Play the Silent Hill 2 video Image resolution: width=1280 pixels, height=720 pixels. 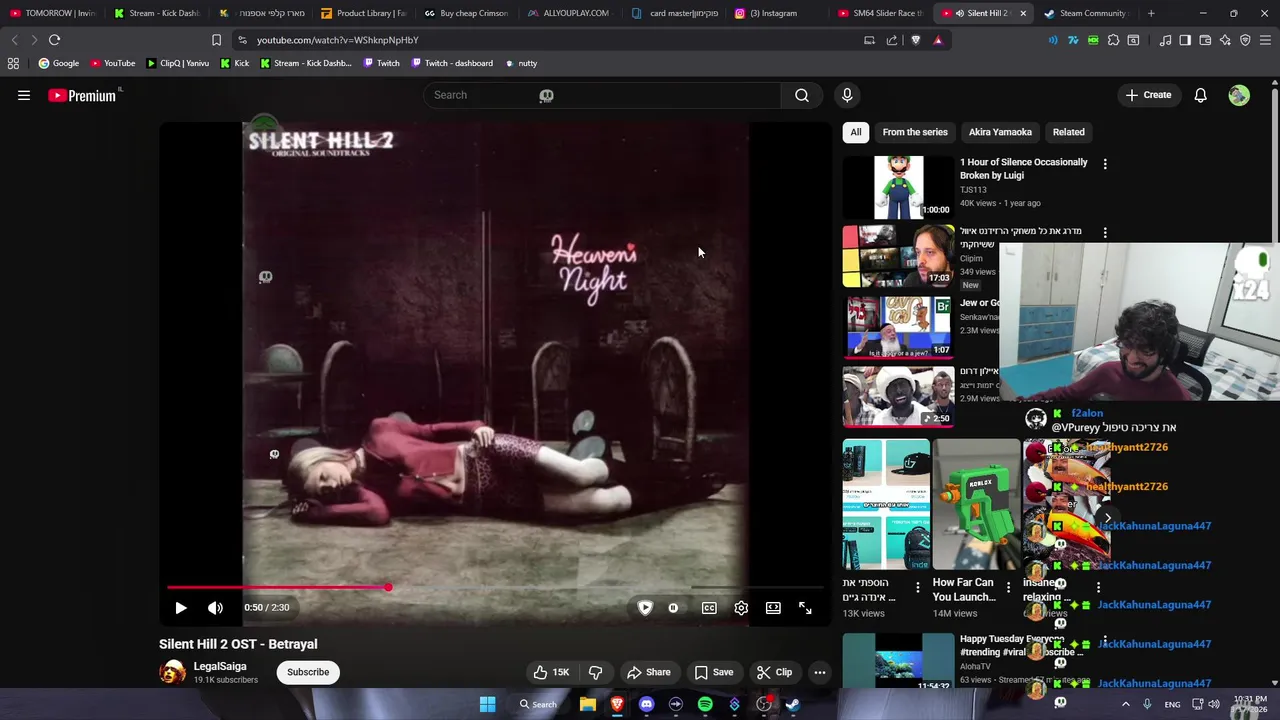click(181, 608)
